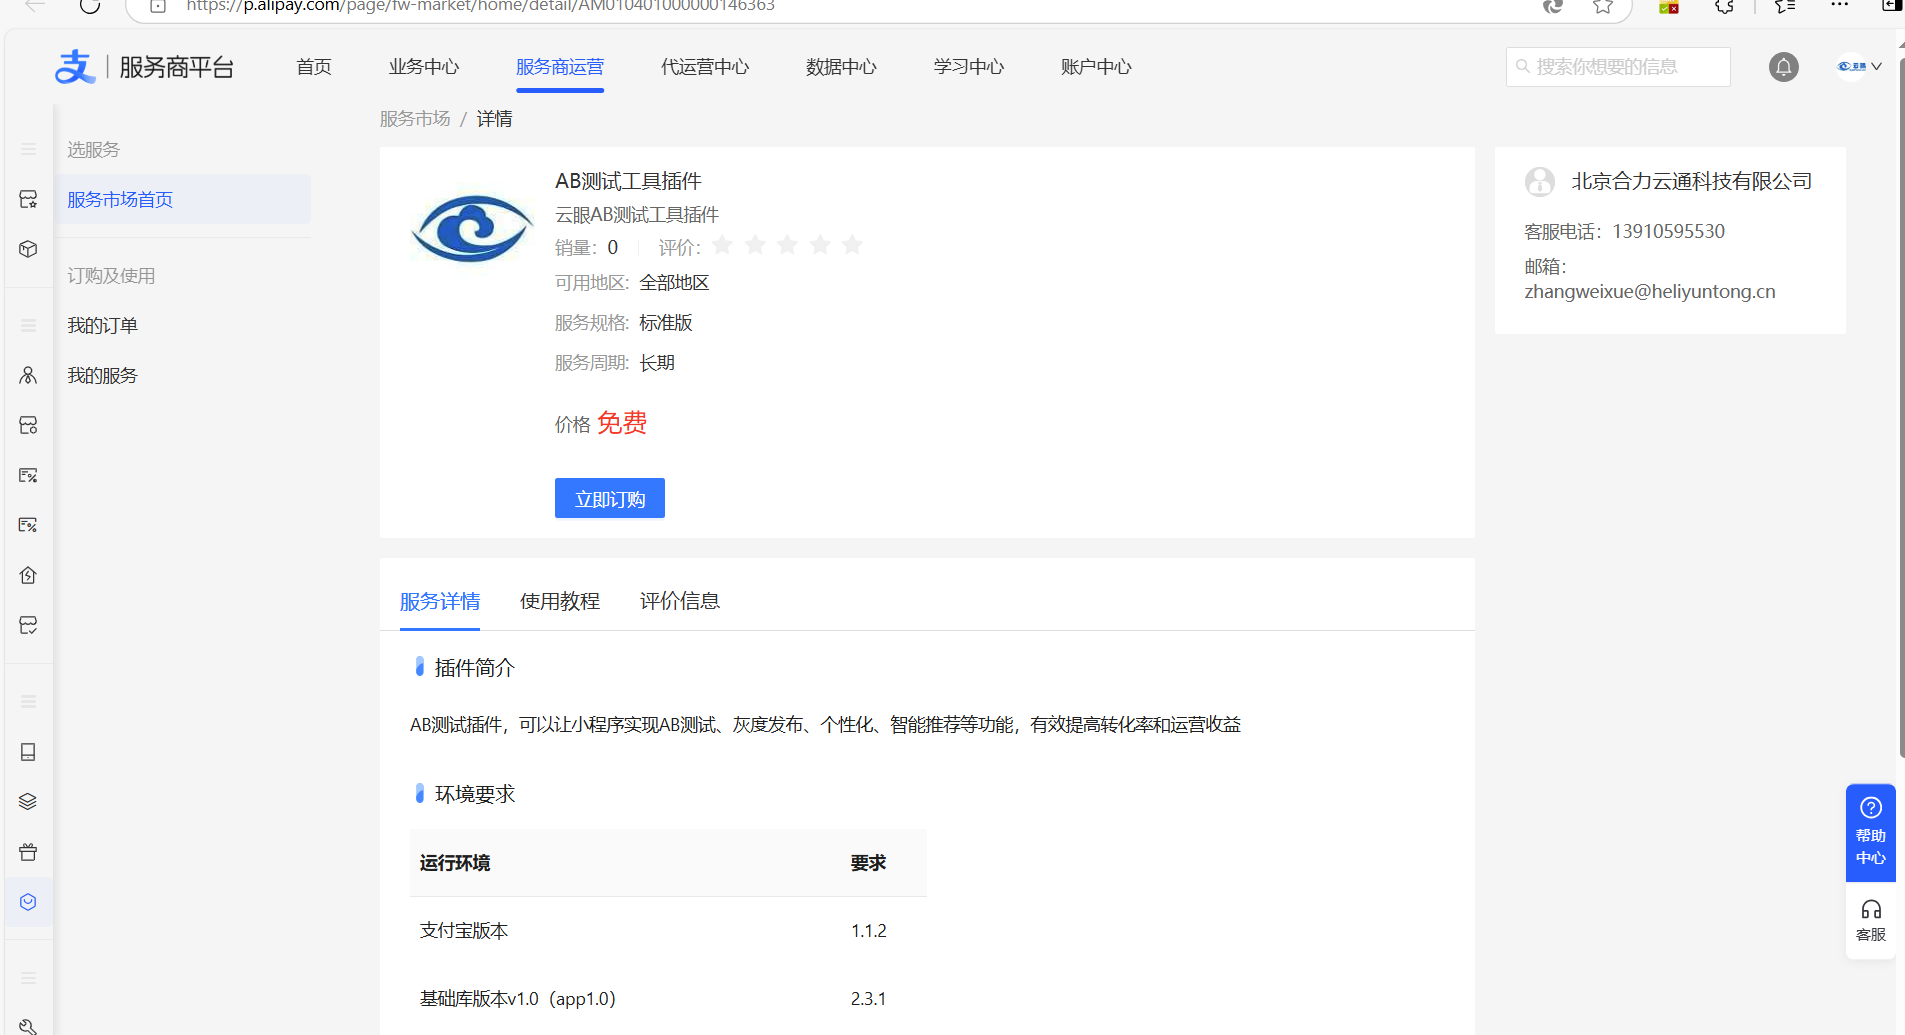This screenshot has width=1905, height=1035.
Task: Open 账户中心 navigation item
Action: (x=1096, y=67)
